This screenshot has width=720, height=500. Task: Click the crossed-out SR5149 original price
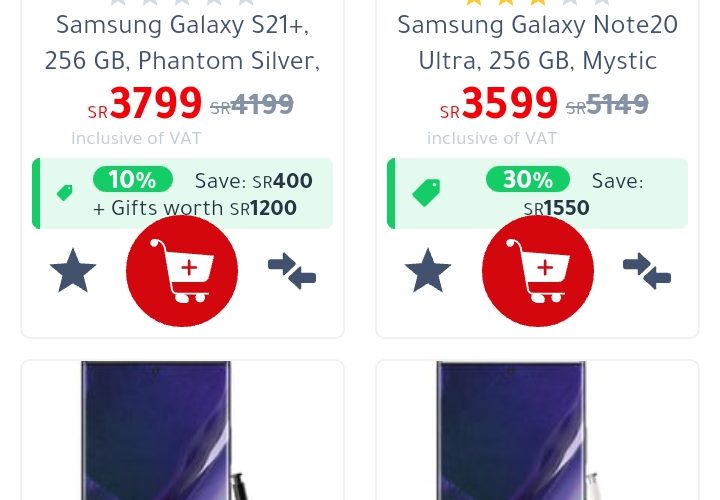point(607,105)
